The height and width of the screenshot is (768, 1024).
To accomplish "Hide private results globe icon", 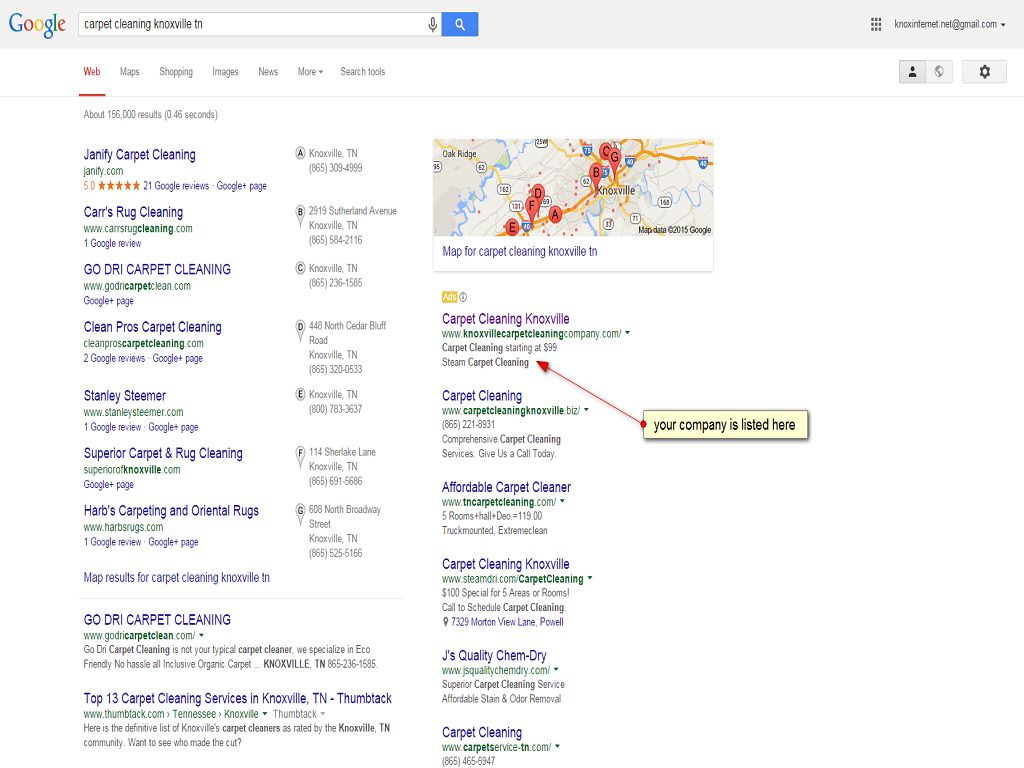I will 938,71.
